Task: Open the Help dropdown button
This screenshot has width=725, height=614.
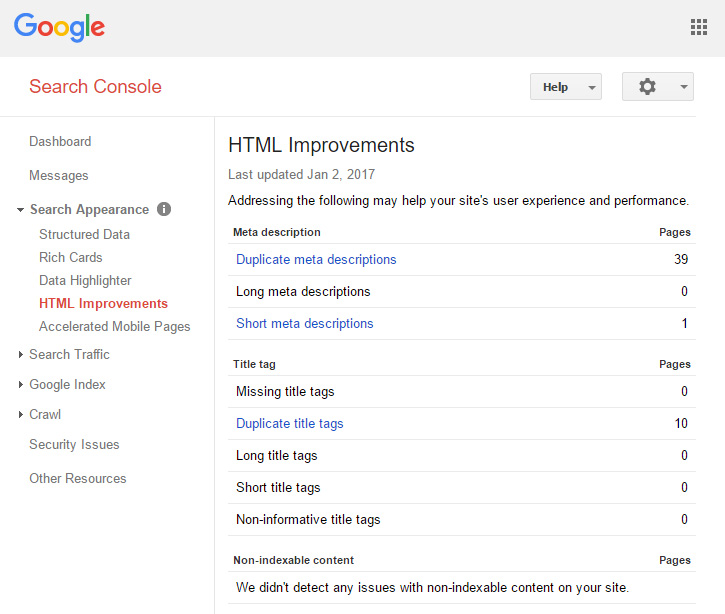Action: click(x=565, y=86)
